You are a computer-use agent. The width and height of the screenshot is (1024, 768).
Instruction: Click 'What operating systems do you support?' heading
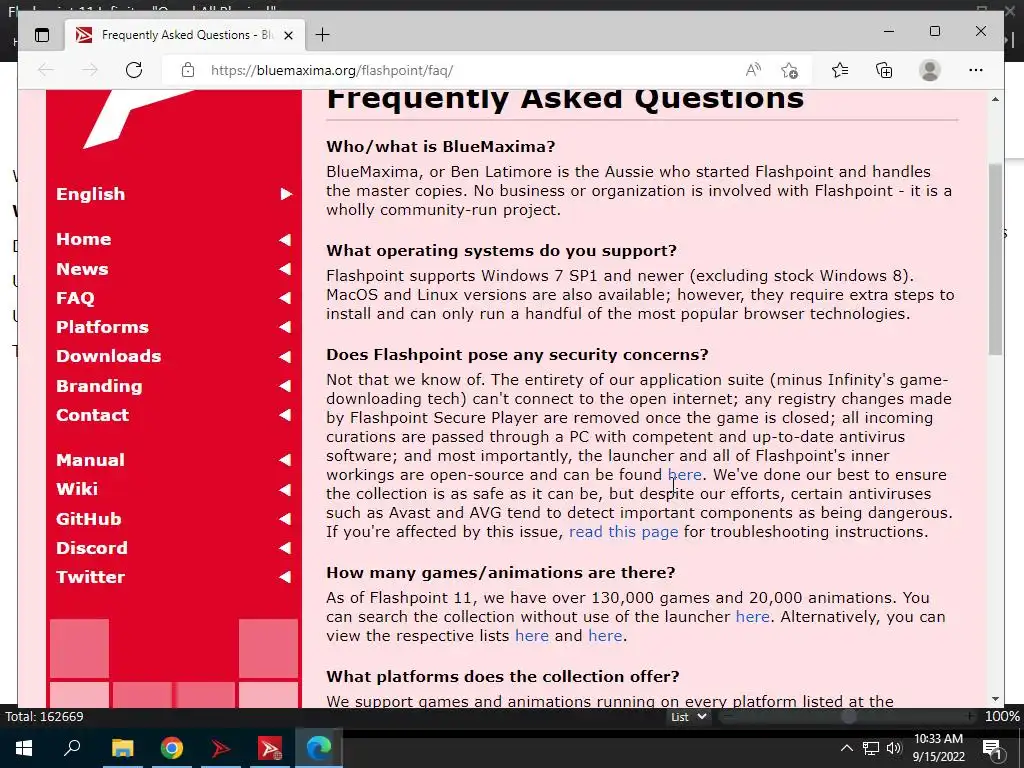(x=502, y=251)
